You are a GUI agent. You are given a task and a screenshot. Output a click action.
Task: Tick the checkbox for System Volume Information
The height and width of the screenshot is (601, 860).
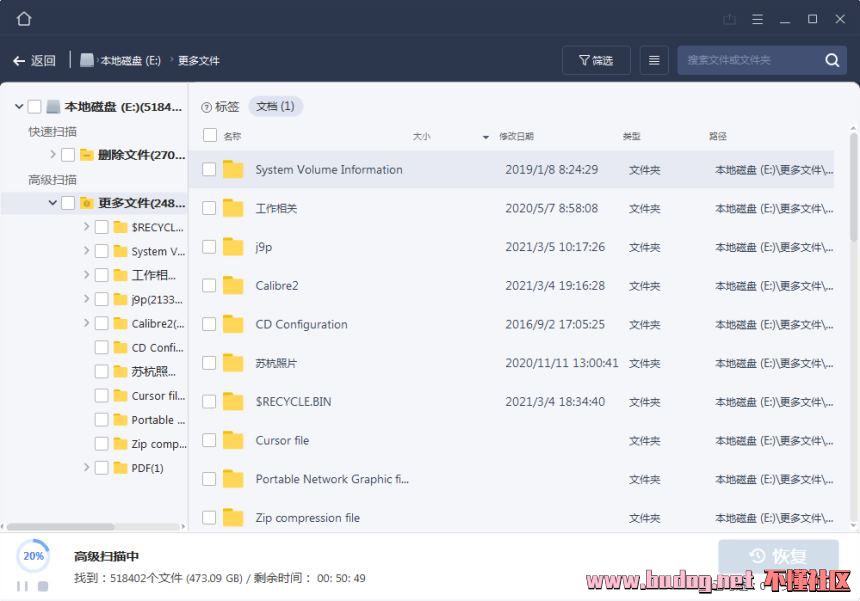pos(209,170)
